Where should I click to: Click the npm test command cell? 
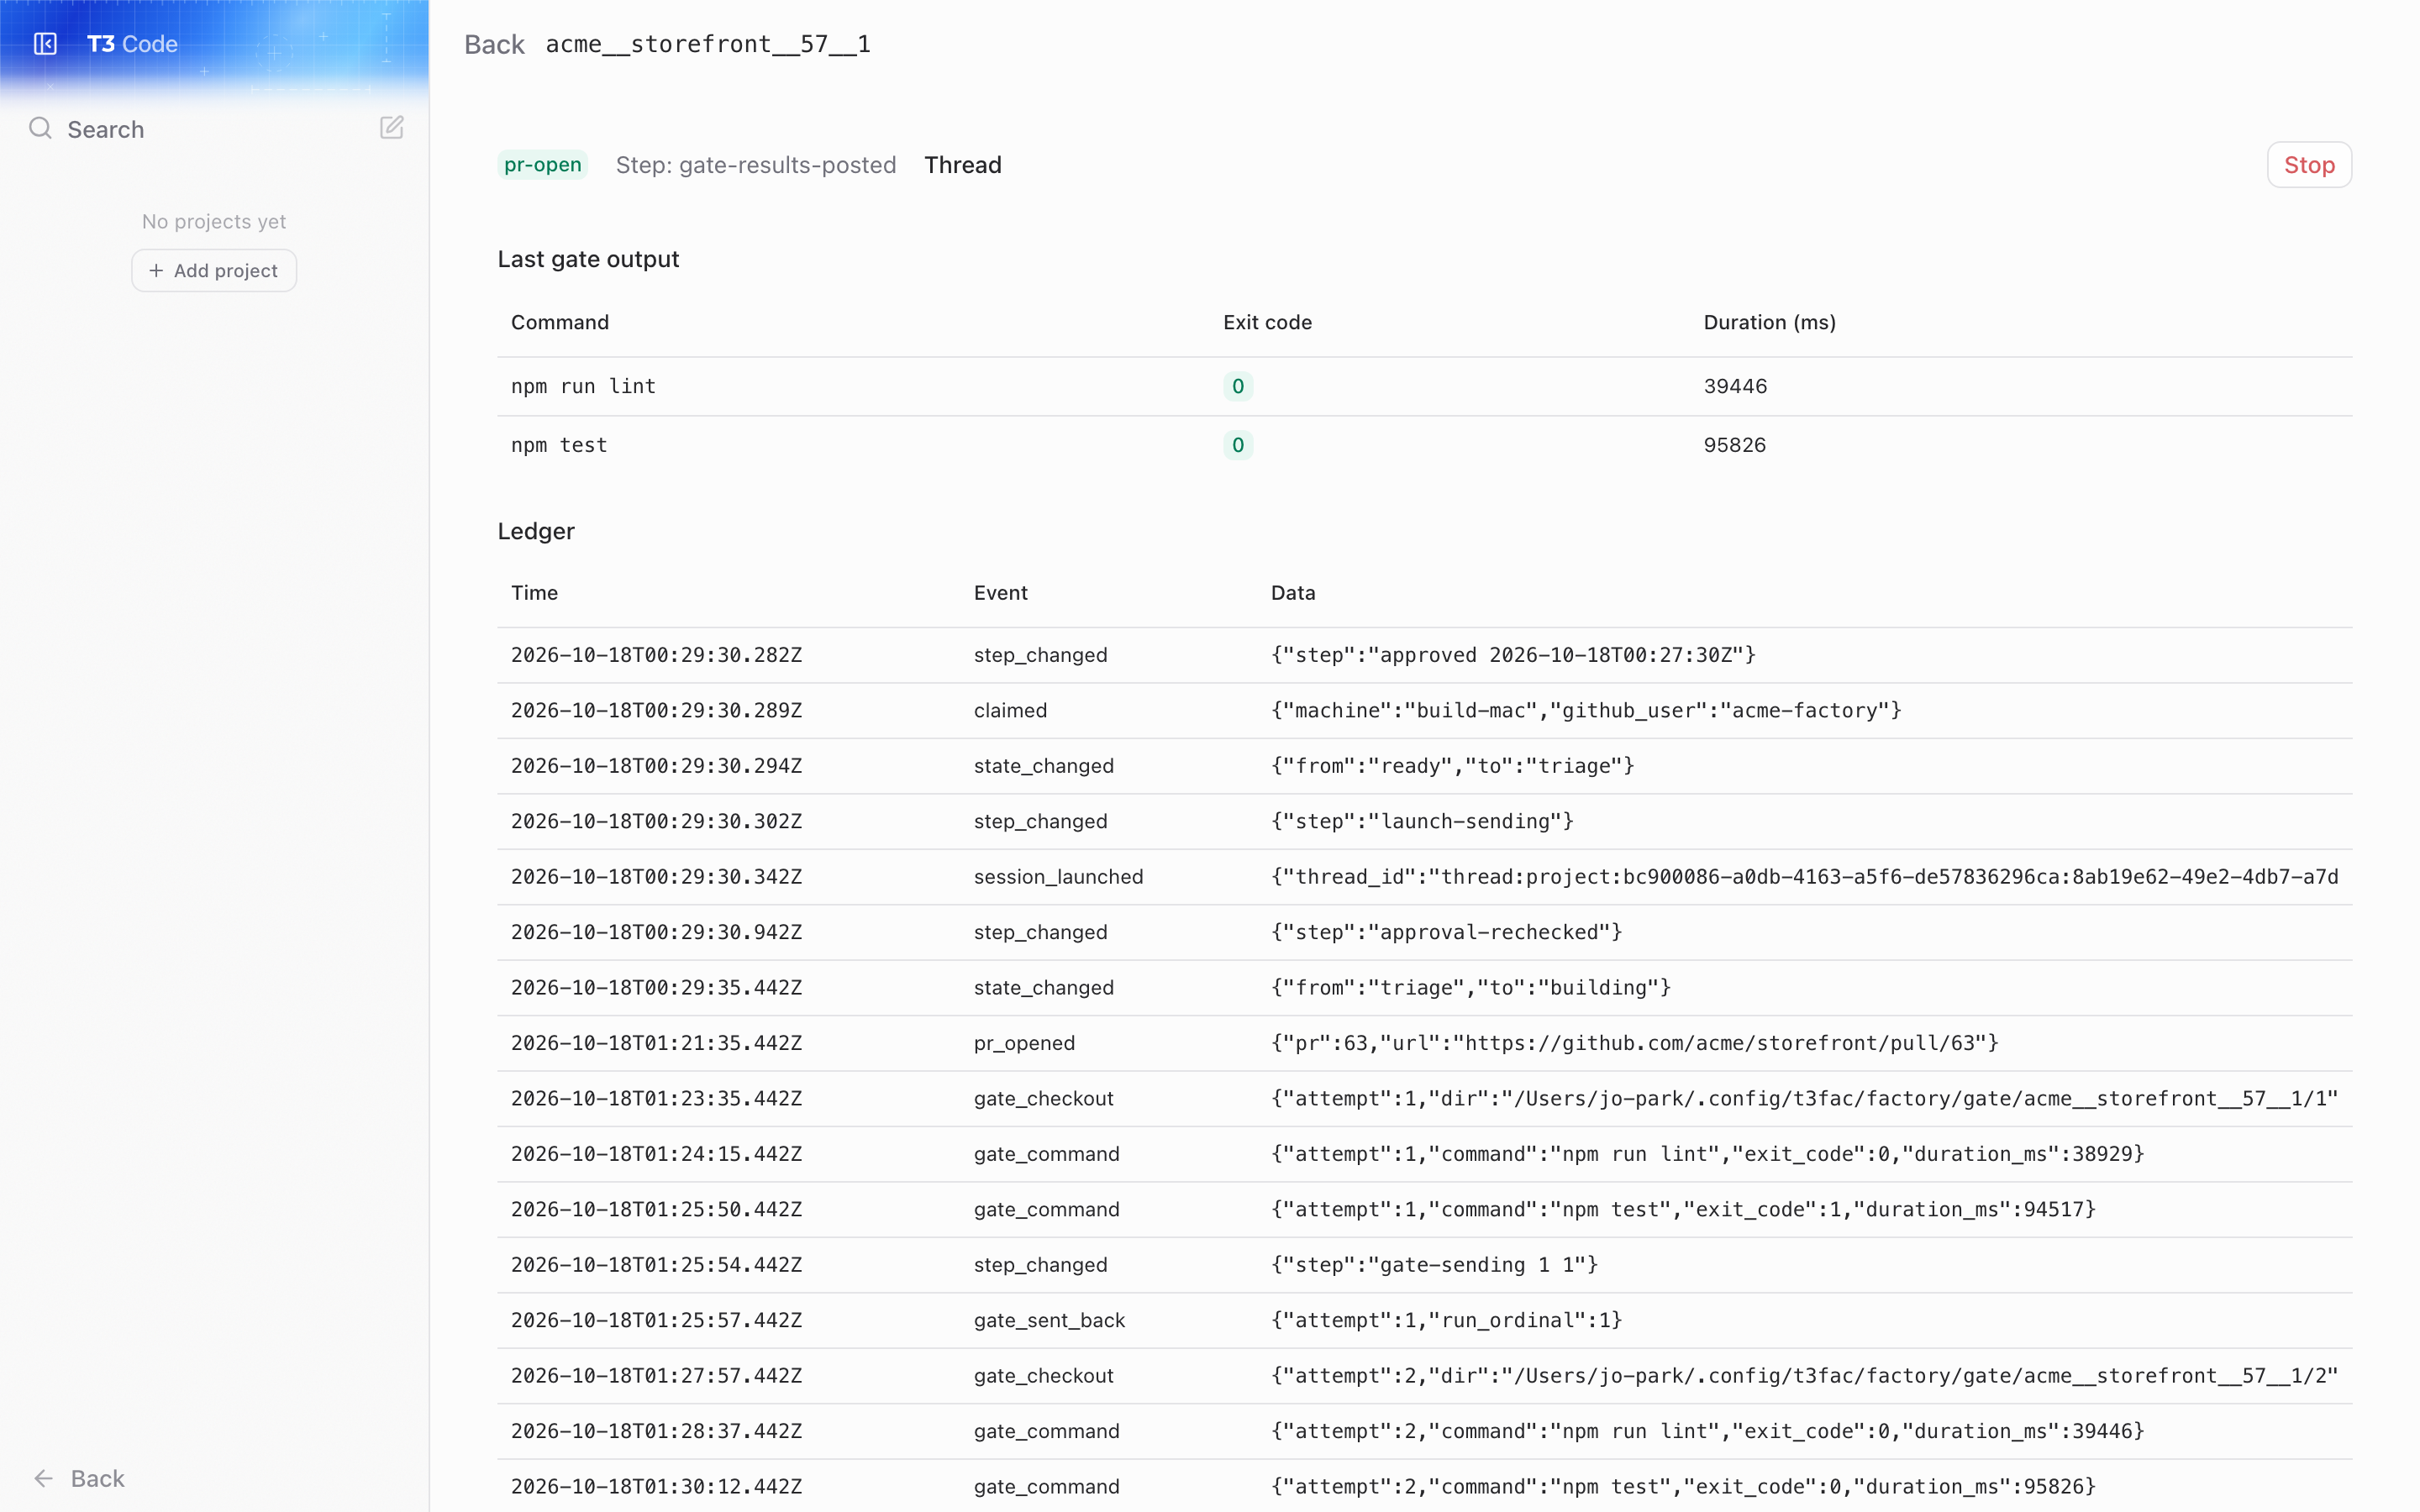(558, 445)
